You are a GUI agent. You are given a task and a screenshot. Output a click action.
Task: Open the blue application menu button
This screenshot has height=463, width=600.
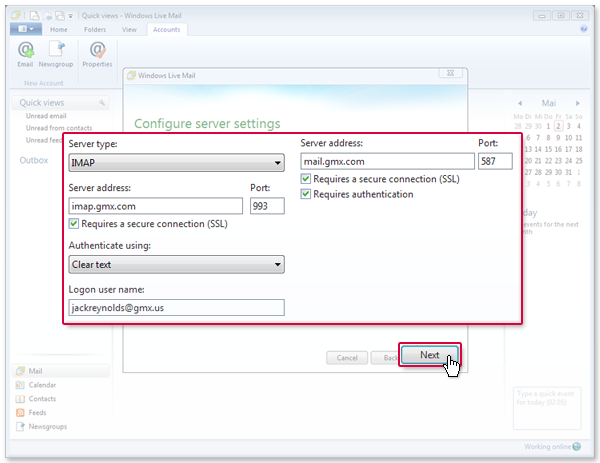[24, 30]
